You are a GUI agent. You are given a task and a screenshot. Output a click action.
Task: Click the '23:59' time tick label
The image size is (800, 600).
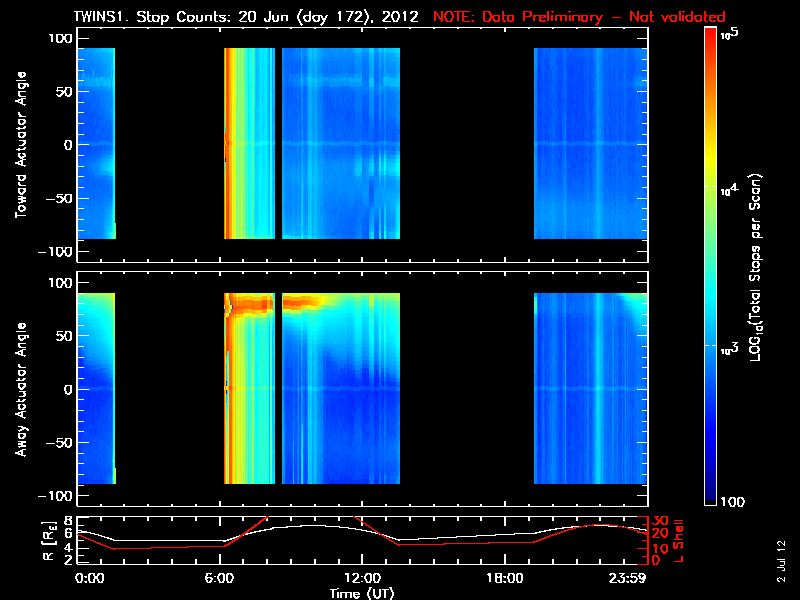coord(627,579)
